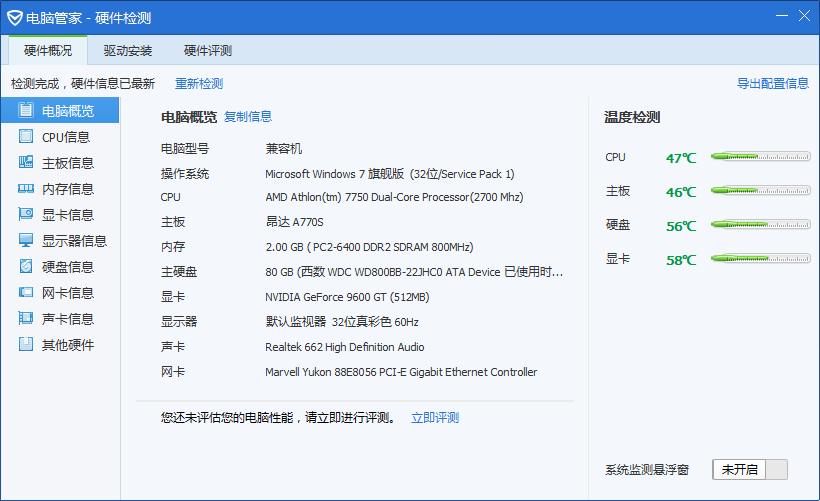Image resolution: width=820 pixels, height=501 pixels.
Task: Click the 电脑概览 bold heading in main panel
Action: click(189, 117)
